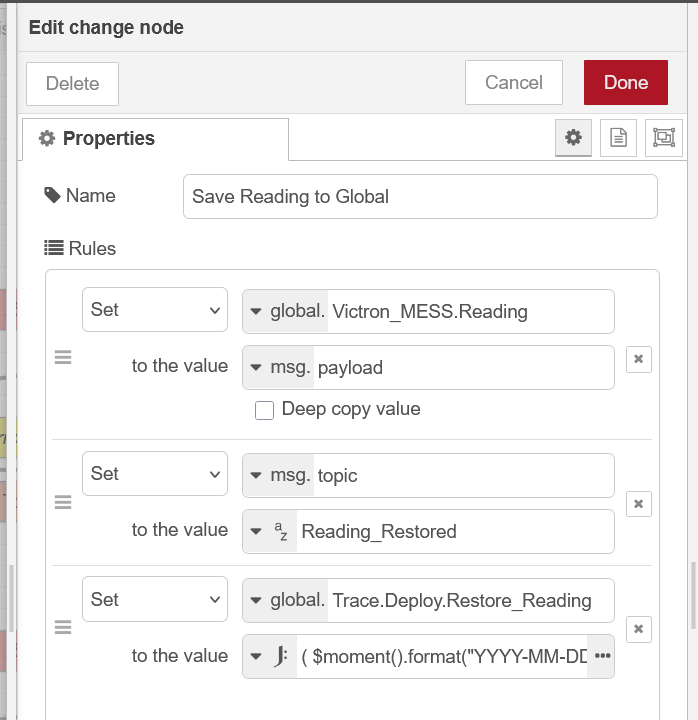Viewport: 698px width, 720px height.
Task: Click the Cancel button
Action: (514, 83)
